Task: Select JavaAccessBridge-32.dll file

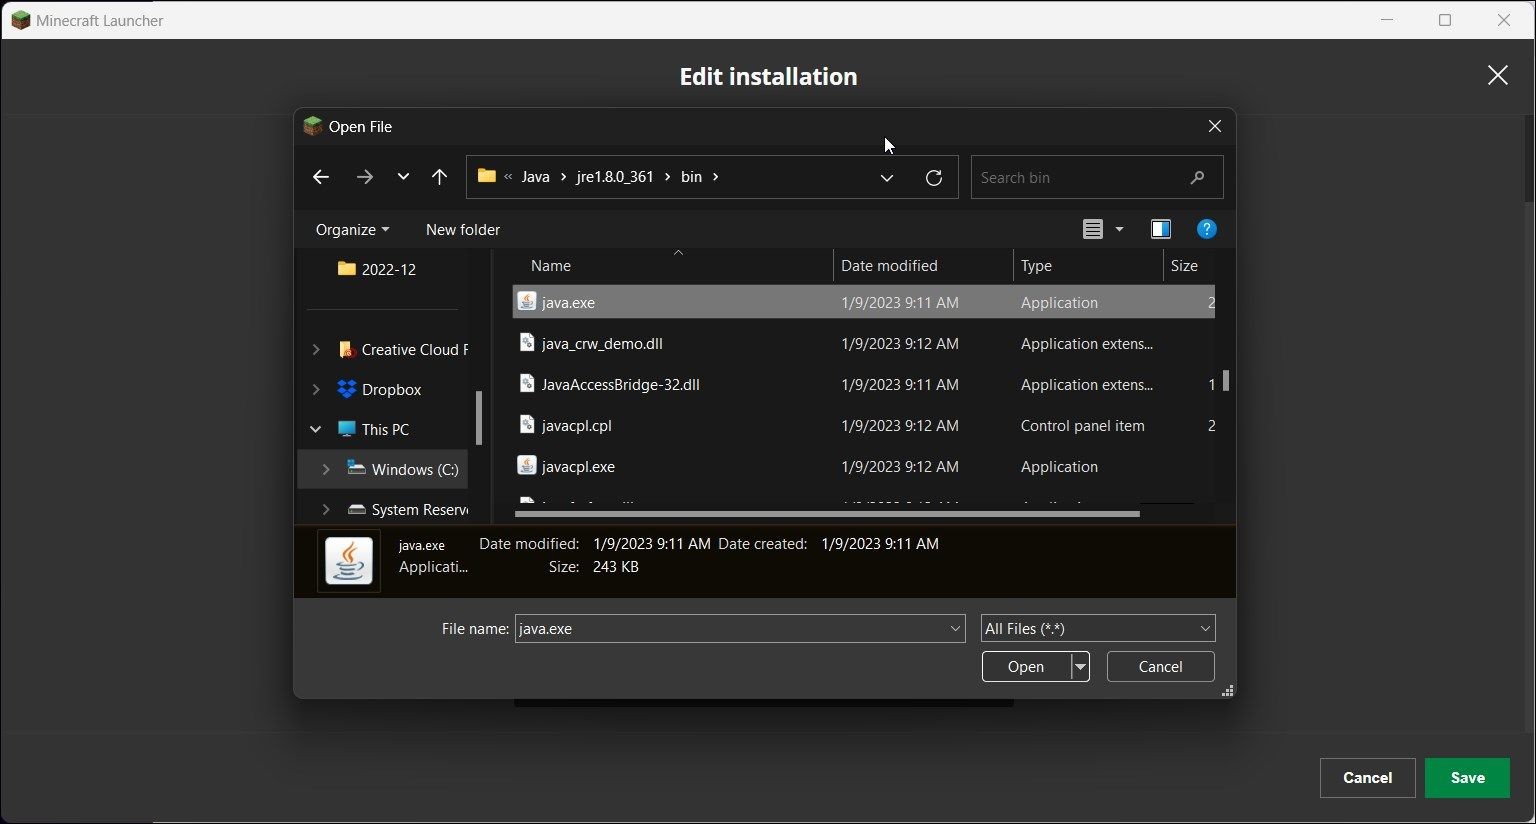Action: [x=620, y=384]
